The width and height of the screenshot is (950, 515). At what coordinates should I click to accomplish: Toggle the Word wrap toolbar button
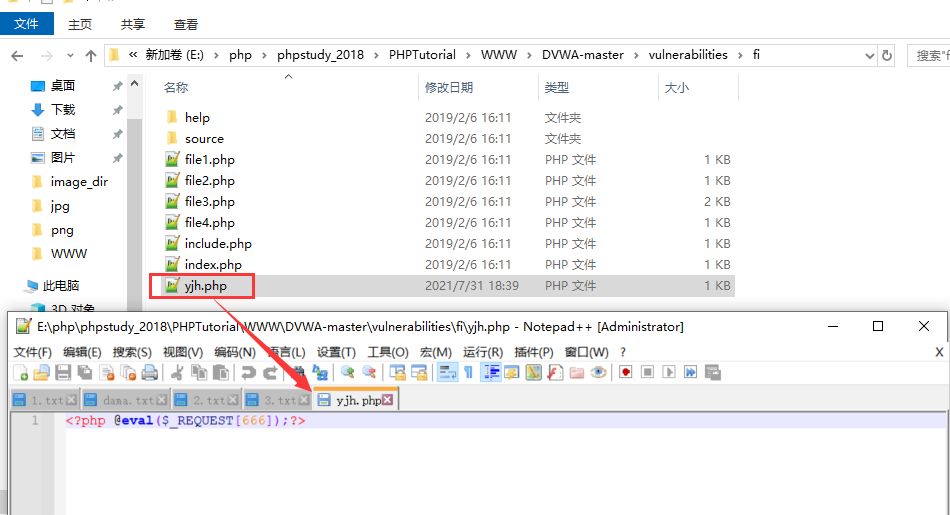tap(447, 373)
